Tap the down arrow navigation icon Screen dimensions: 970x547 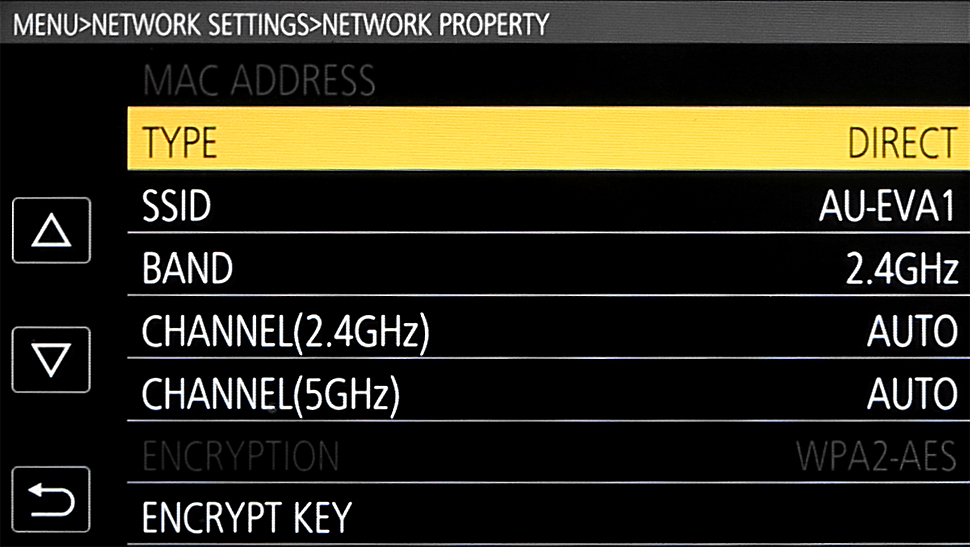(x=51, y=360)
